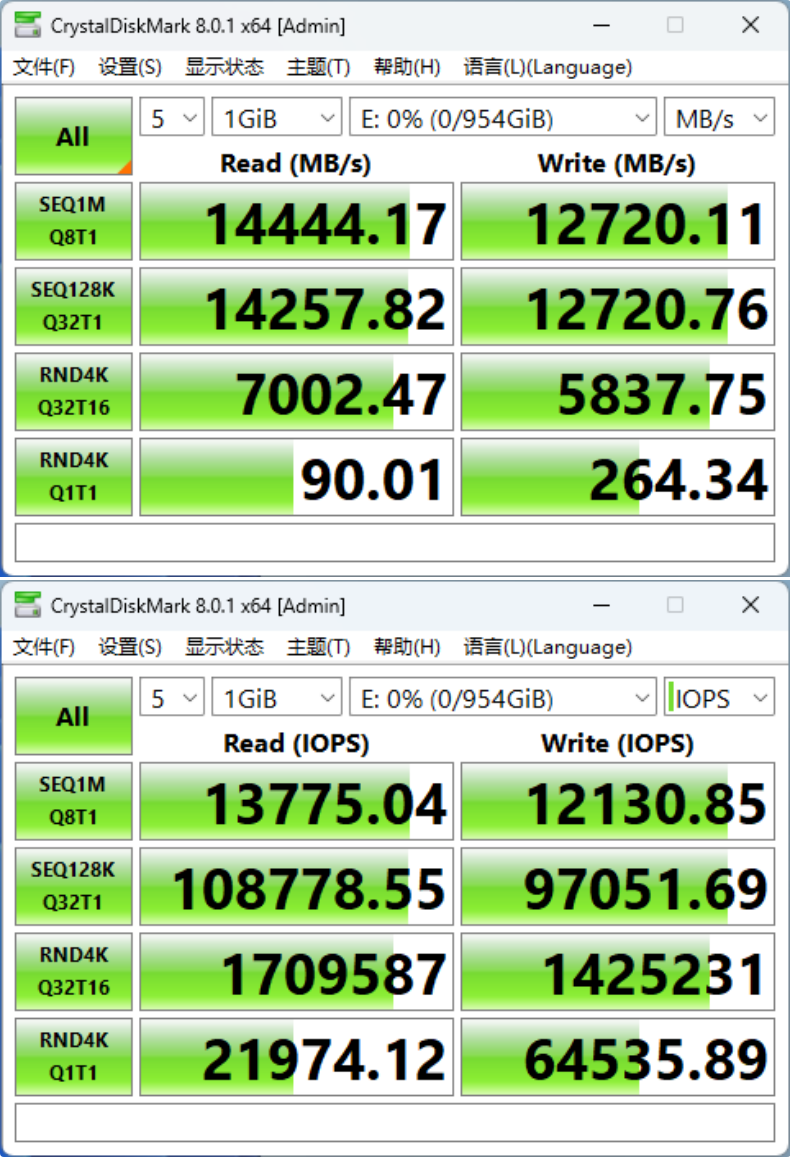
Task: Click the CrystalDiskMark icon in the MB/s window title bar
Action: pyautogui.click(x=29, y=25)
